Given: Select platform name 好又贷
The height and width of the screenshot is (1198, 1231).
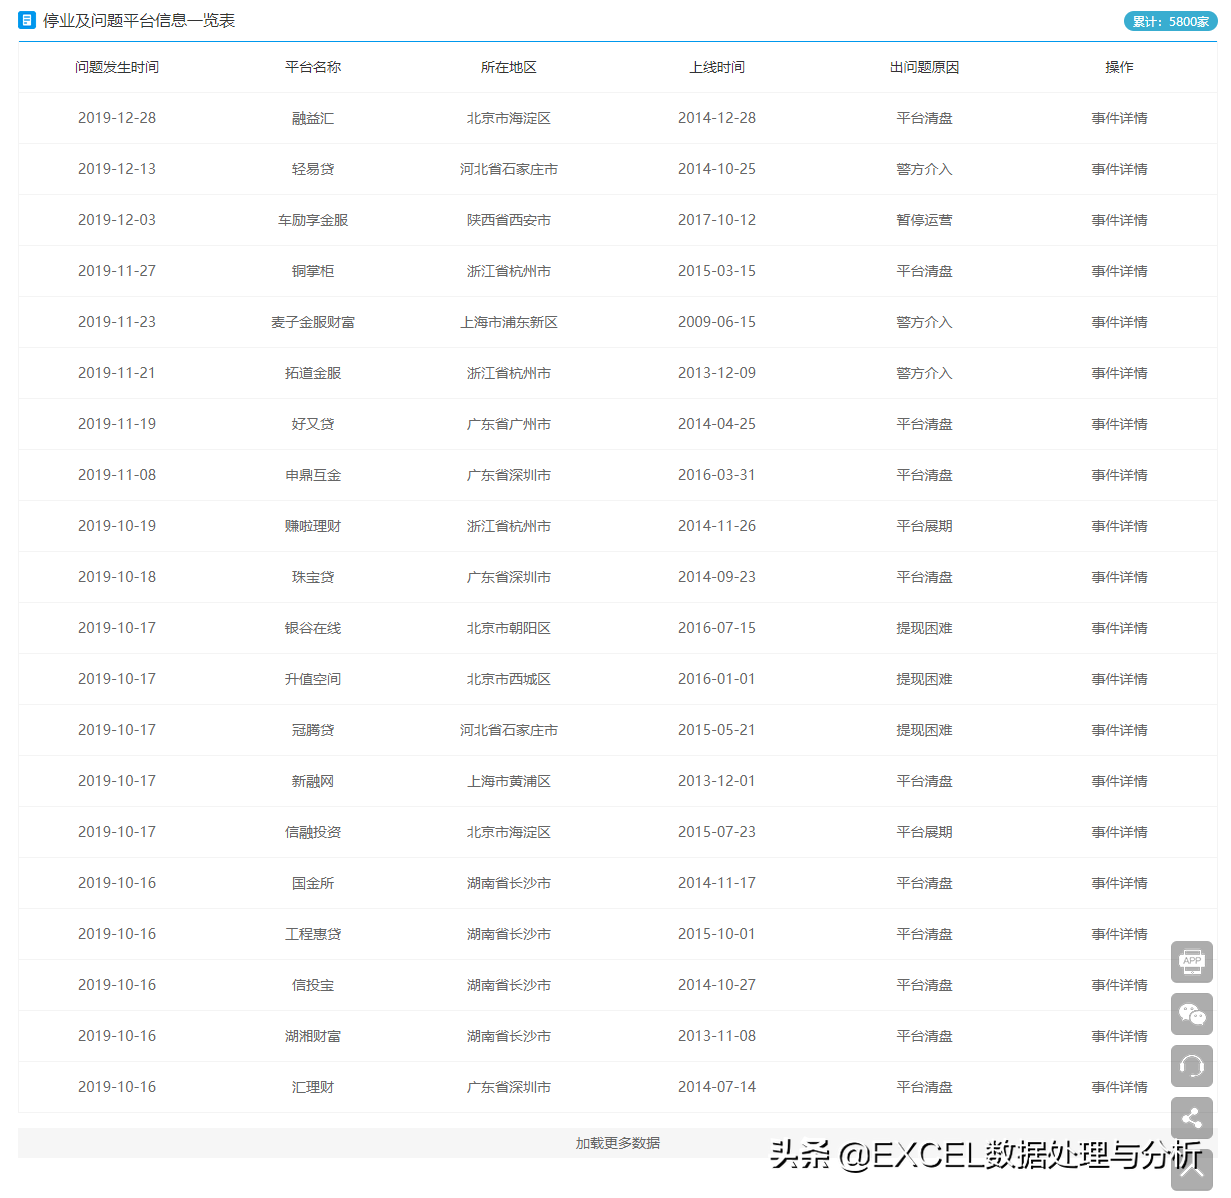Looking at the screenshot, I should [x=313, y=424].
